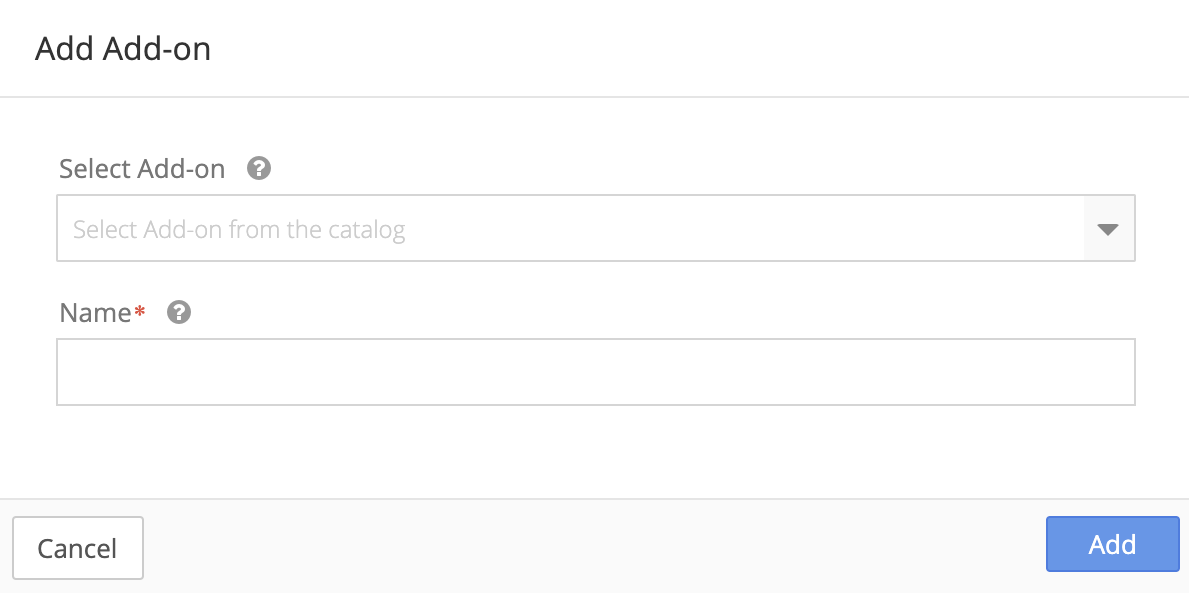Open the add-on catalog combo box
The width and height of the screenshot is (1189, 593).
click(x=570, y=229)
